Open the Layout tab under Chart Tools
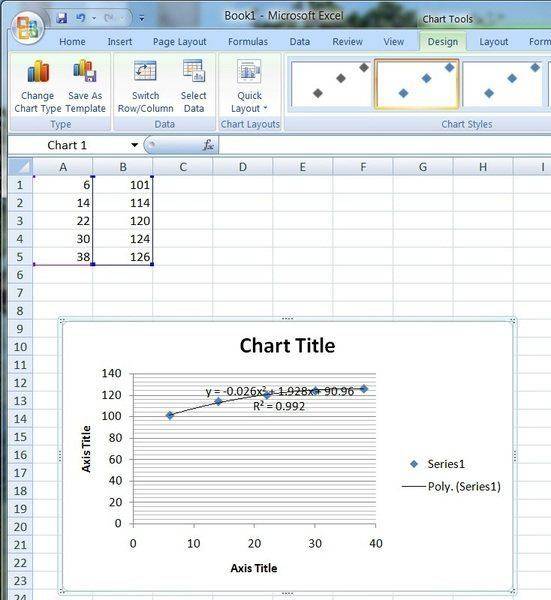Viewport: 551px width, 600px height. pos(494,42)
